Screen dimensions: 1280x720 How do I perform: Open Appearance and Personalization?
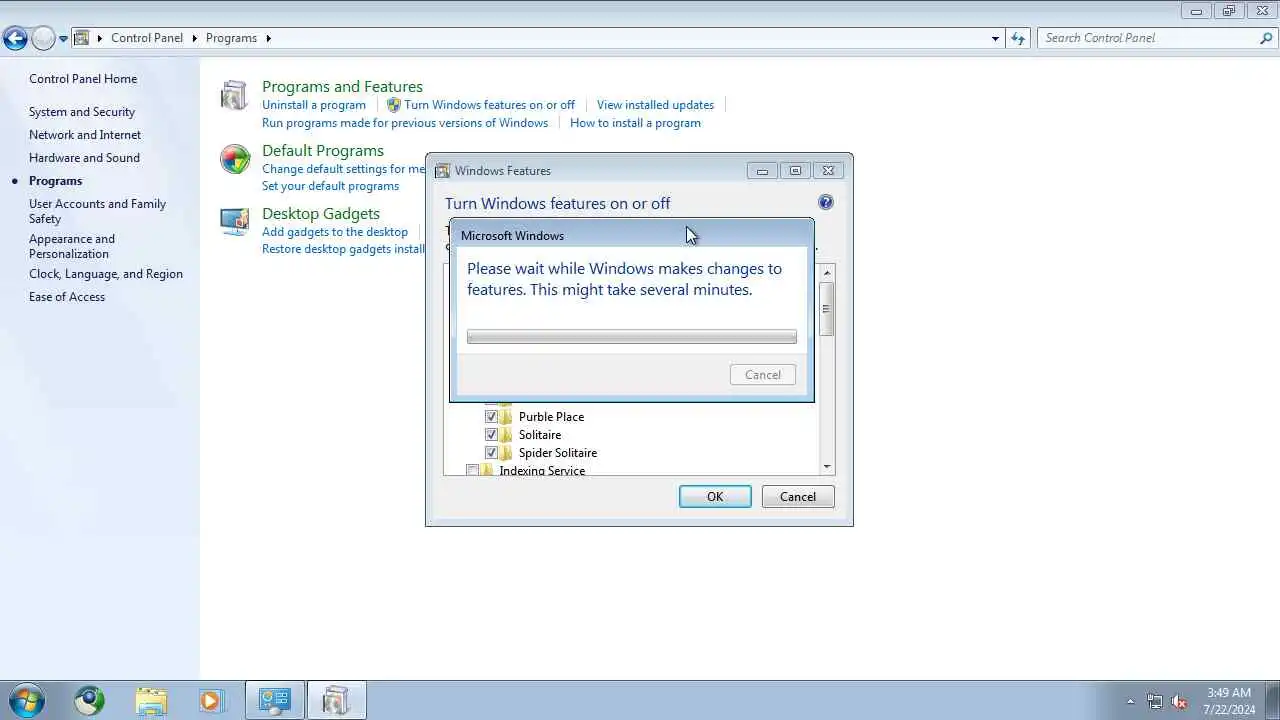click(72, 246)
